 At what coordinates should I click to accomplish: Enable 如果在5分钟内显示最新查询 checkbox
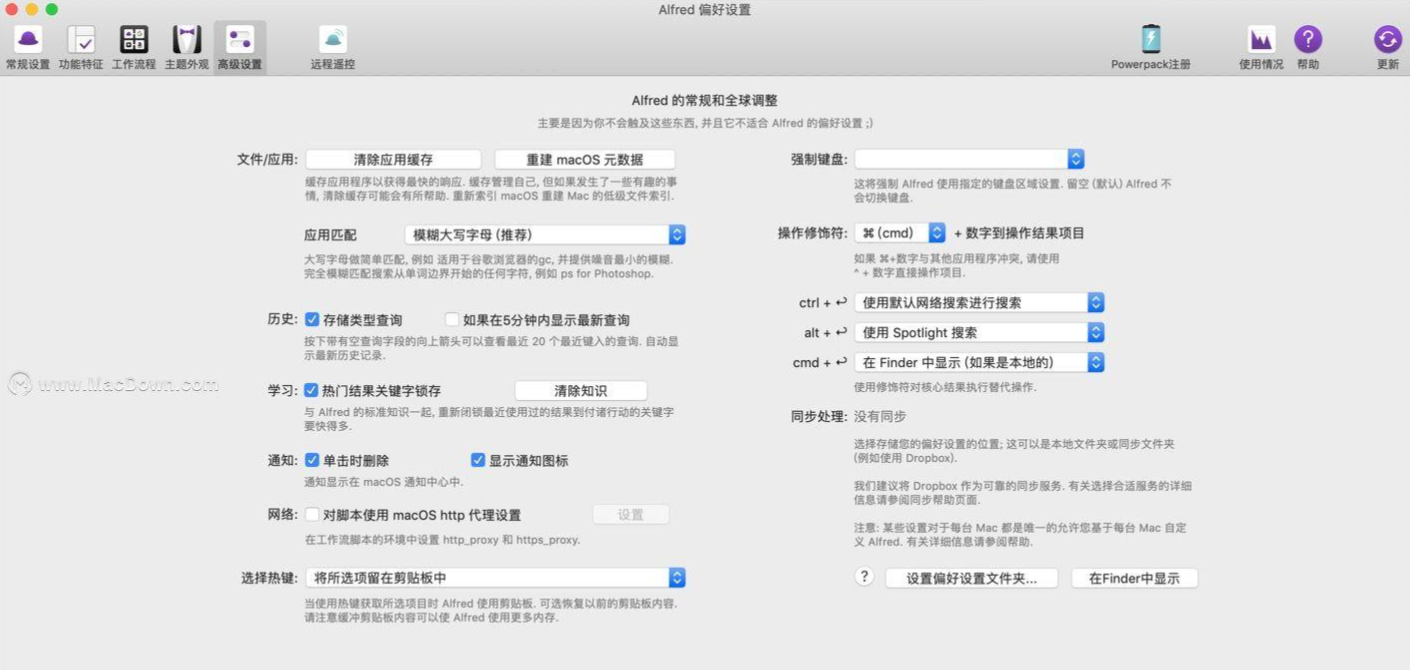[x=452, y=320]
